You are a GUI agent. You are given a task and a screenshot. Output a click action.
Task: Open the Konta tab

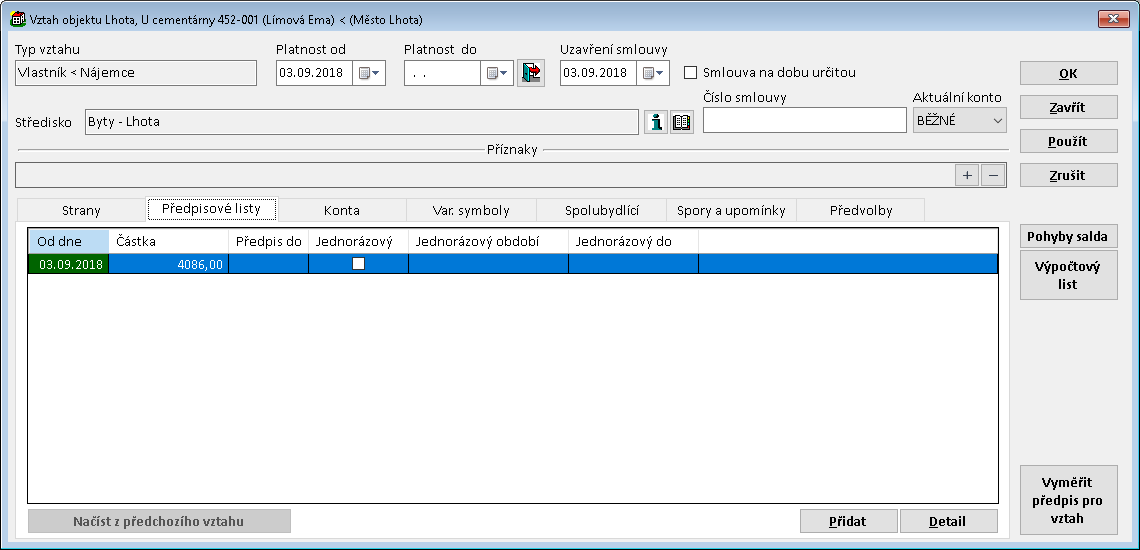tap(341, 210)
